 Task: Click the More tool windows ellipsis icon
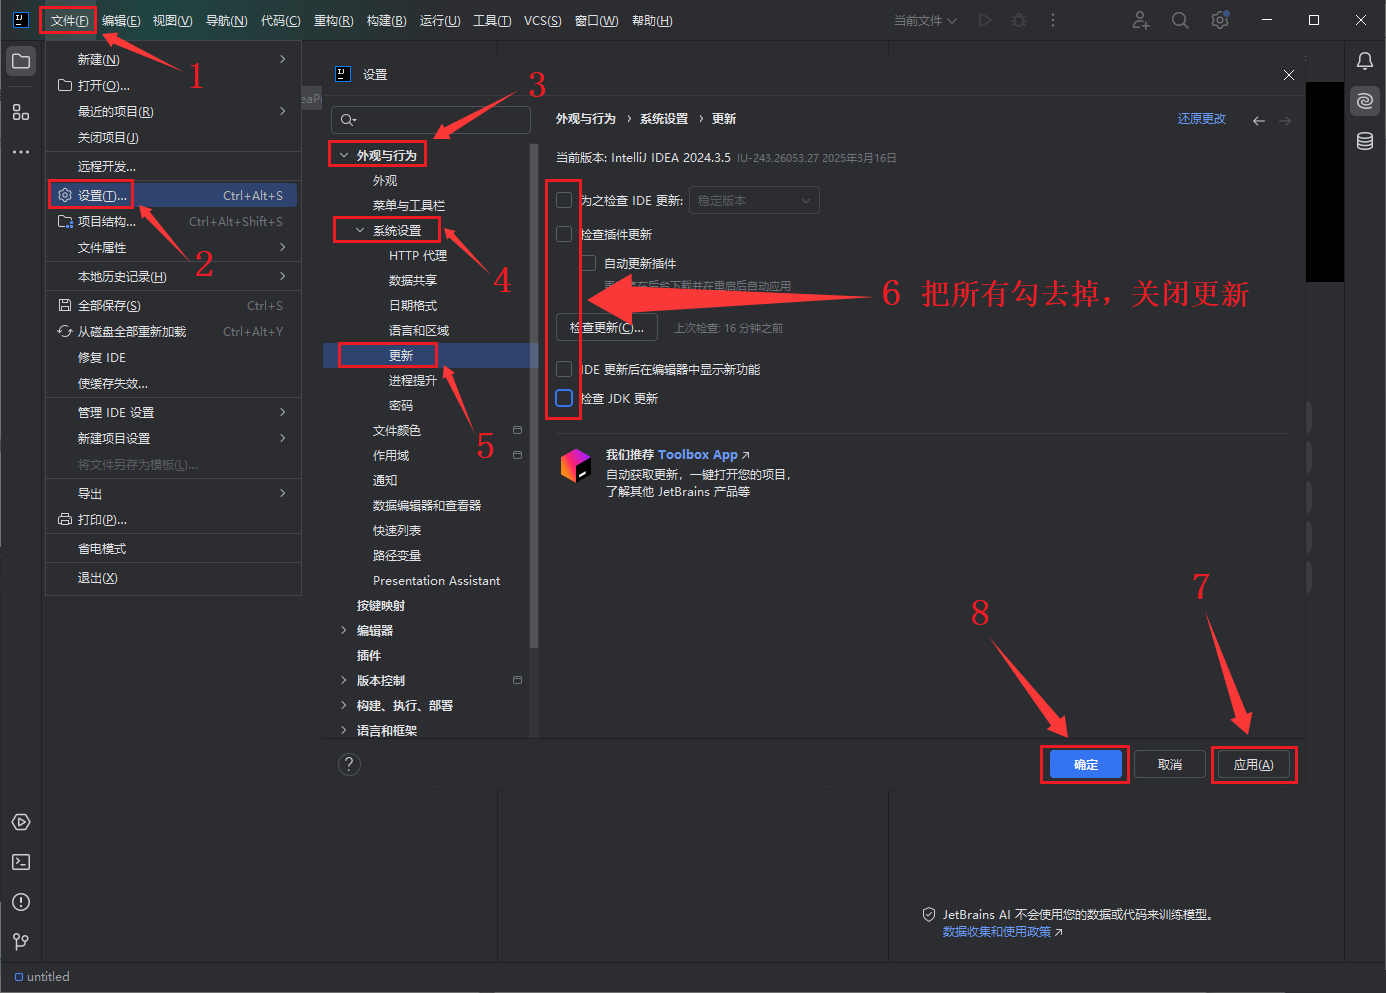[x=21, y=152]
